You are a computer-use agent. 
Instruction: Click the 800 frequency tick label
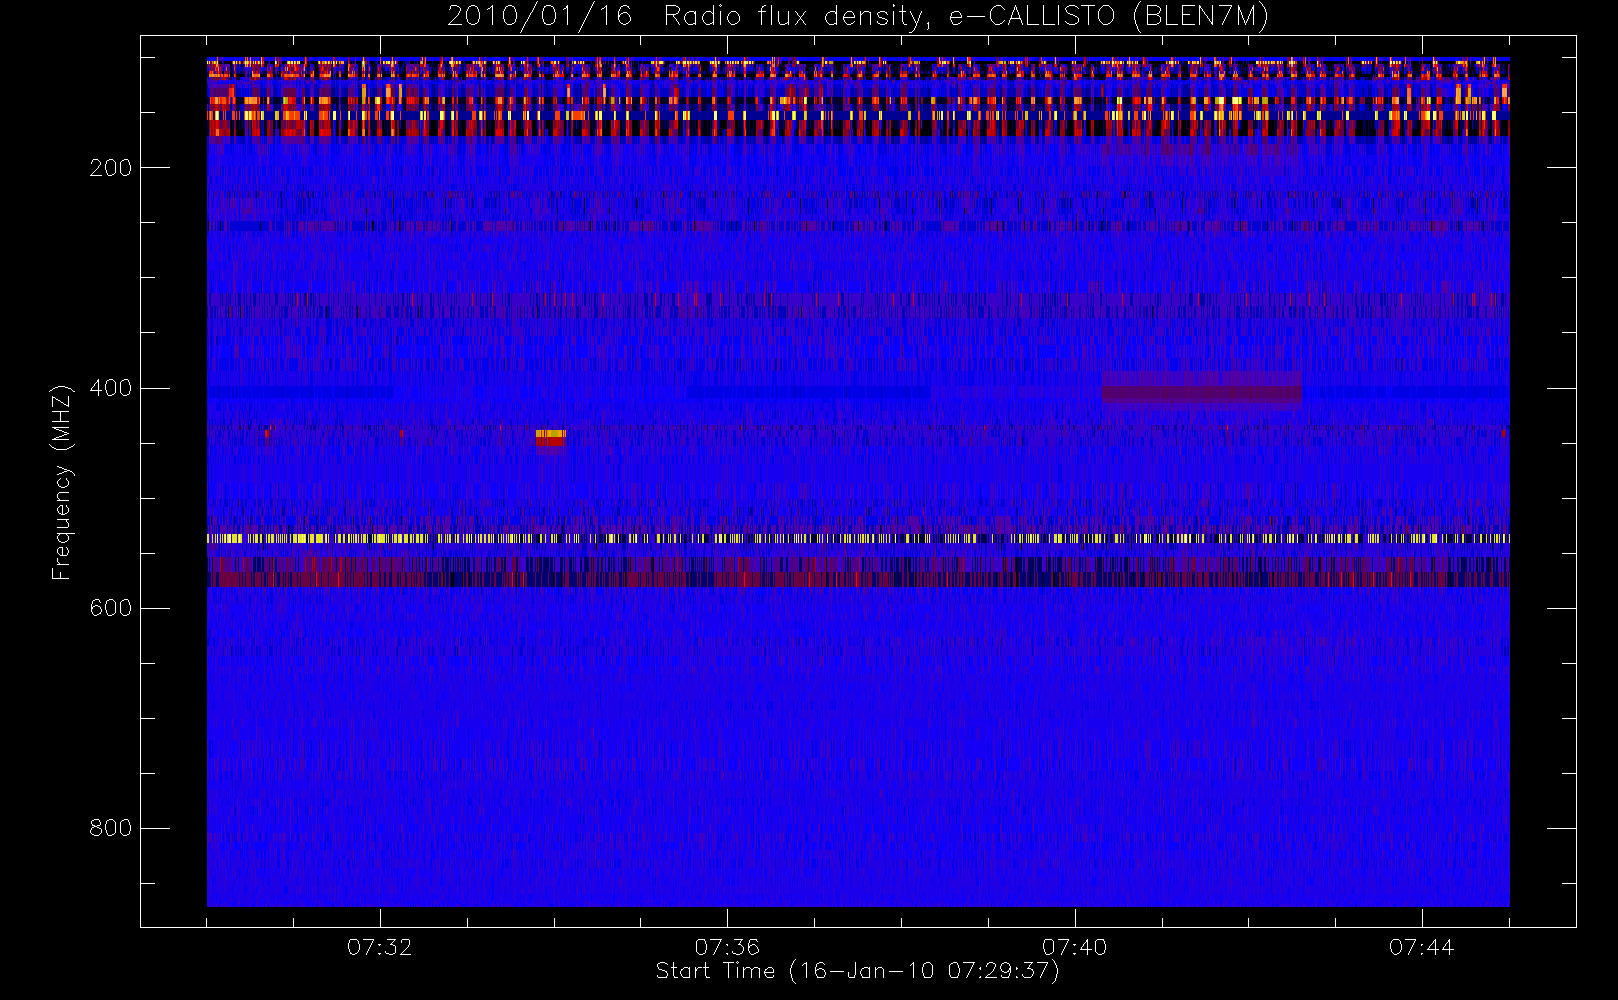click(111, 828)
